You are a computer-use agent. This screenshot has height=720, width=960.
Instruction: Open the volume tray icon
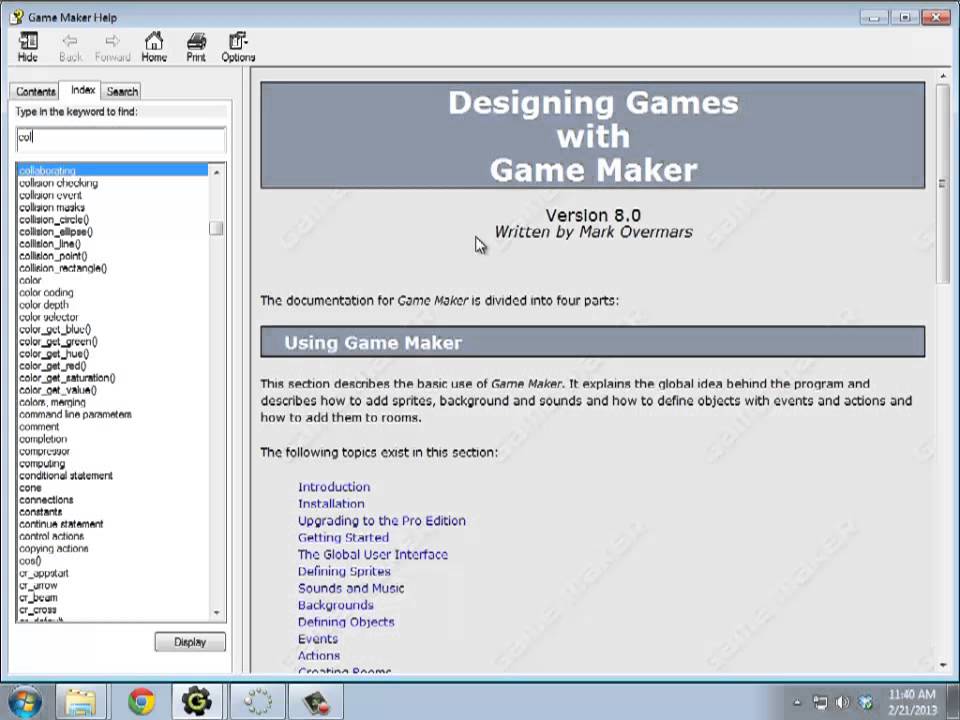pyautogui.click(x=843, y=702)
